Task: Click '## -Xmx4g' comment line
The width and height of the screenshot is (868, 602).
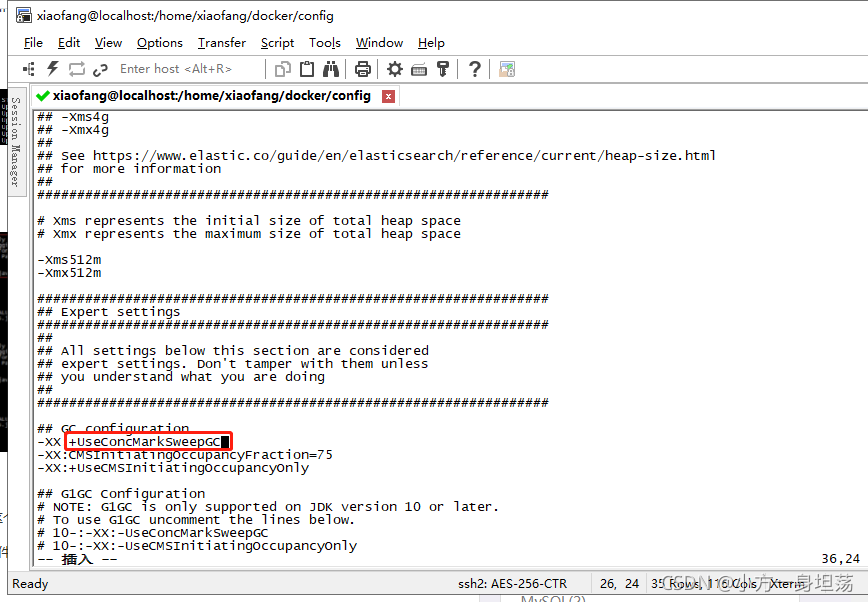Action: pos(73,130)
